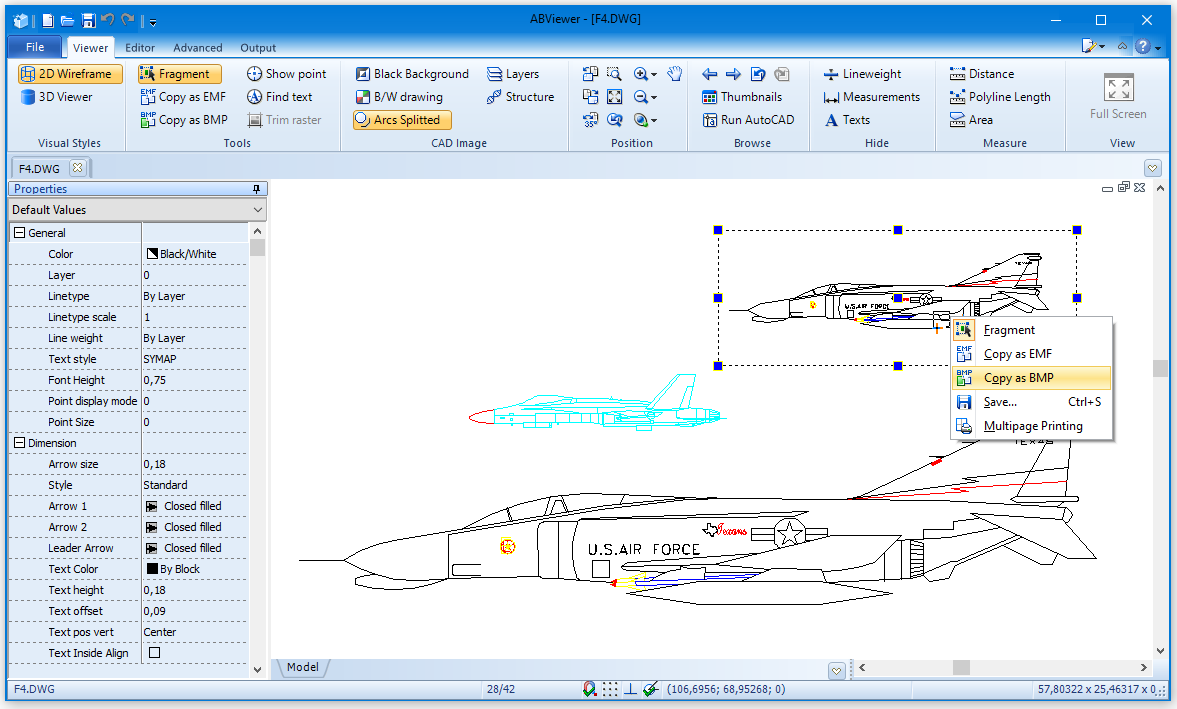Click Find text tool
Viewport: 1177px width, 709px height.
pyautogui.click(x=279, y=97)
